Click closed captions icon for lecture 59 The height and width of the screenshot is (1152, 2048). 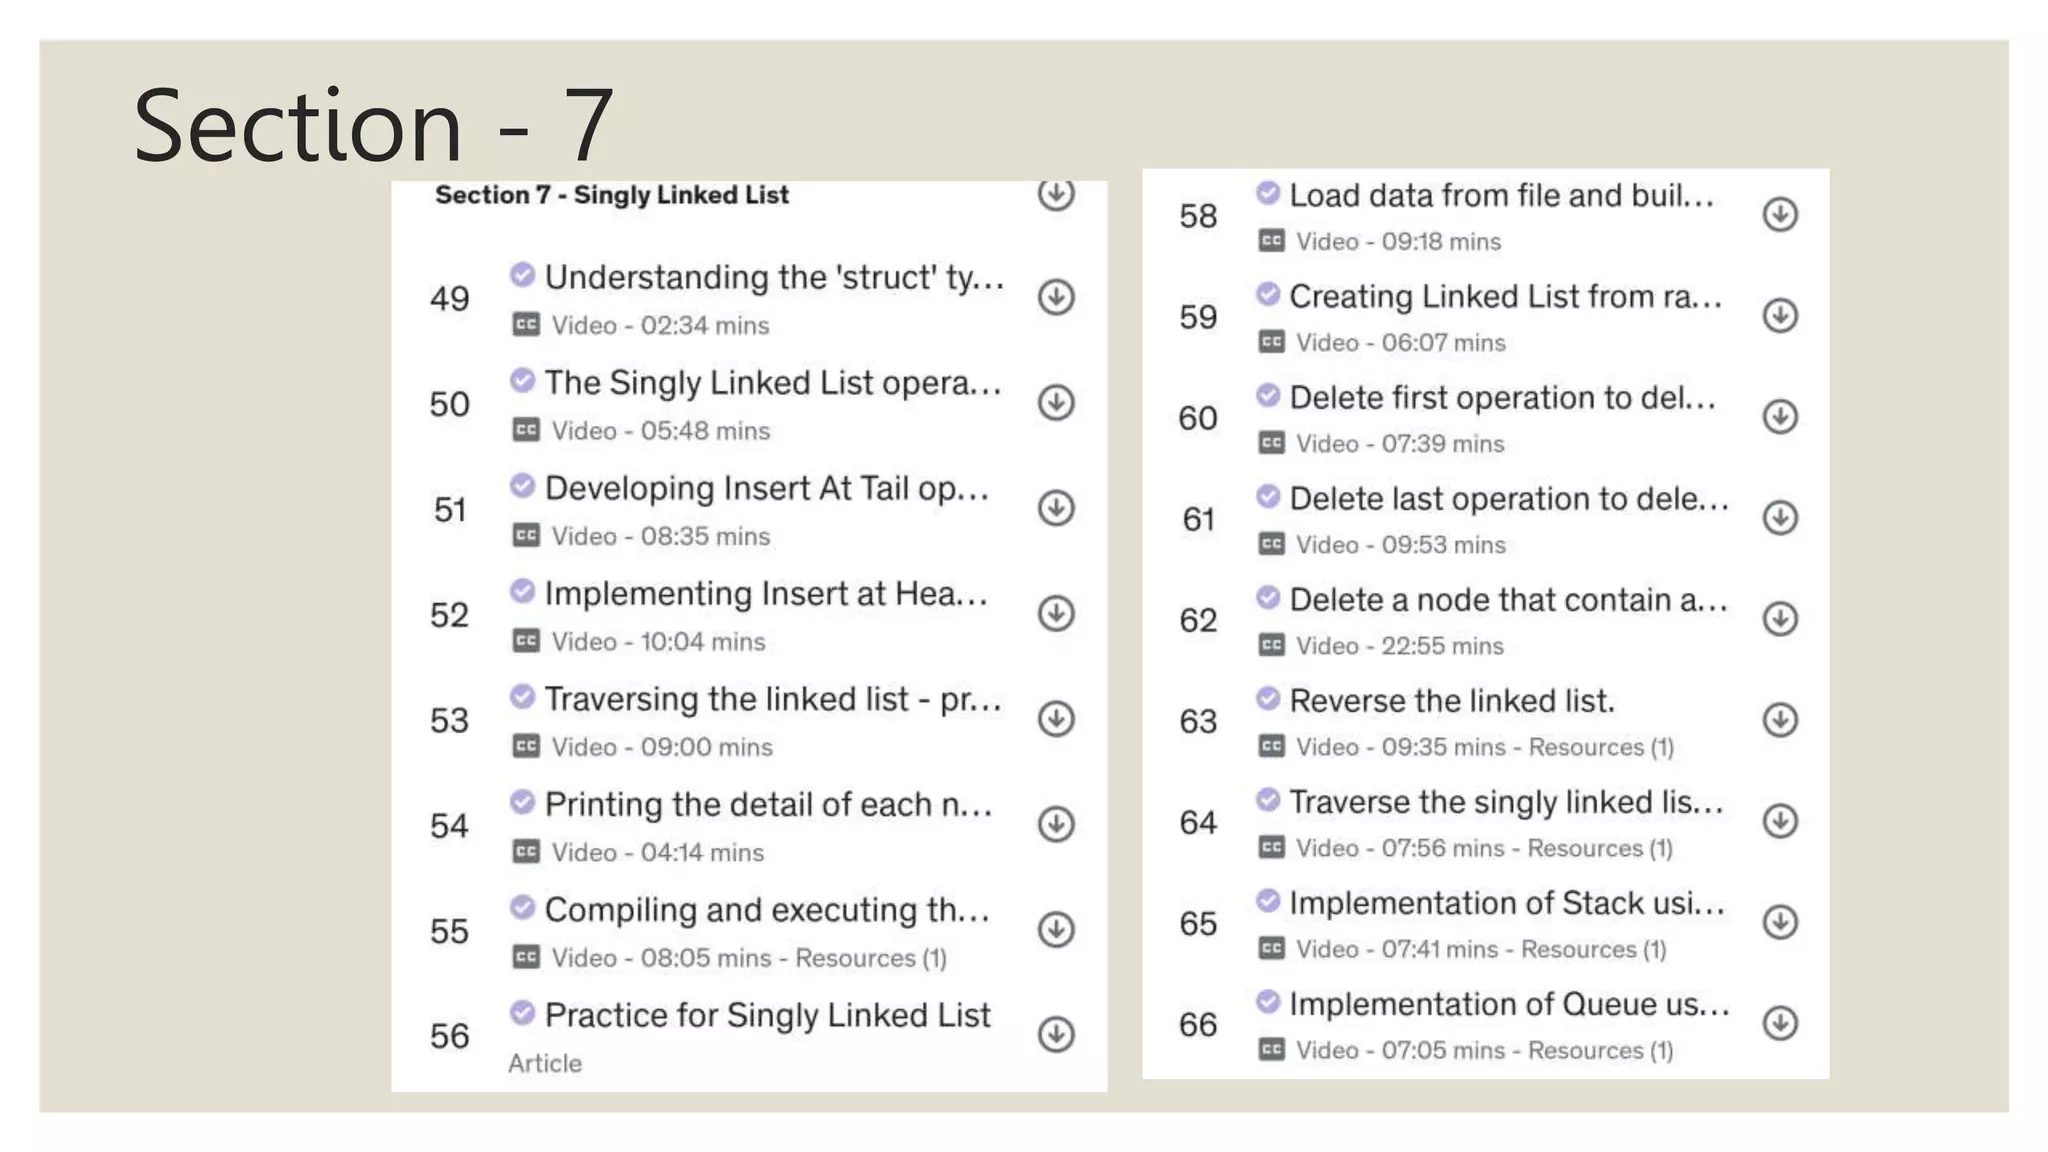(1271, 342)
